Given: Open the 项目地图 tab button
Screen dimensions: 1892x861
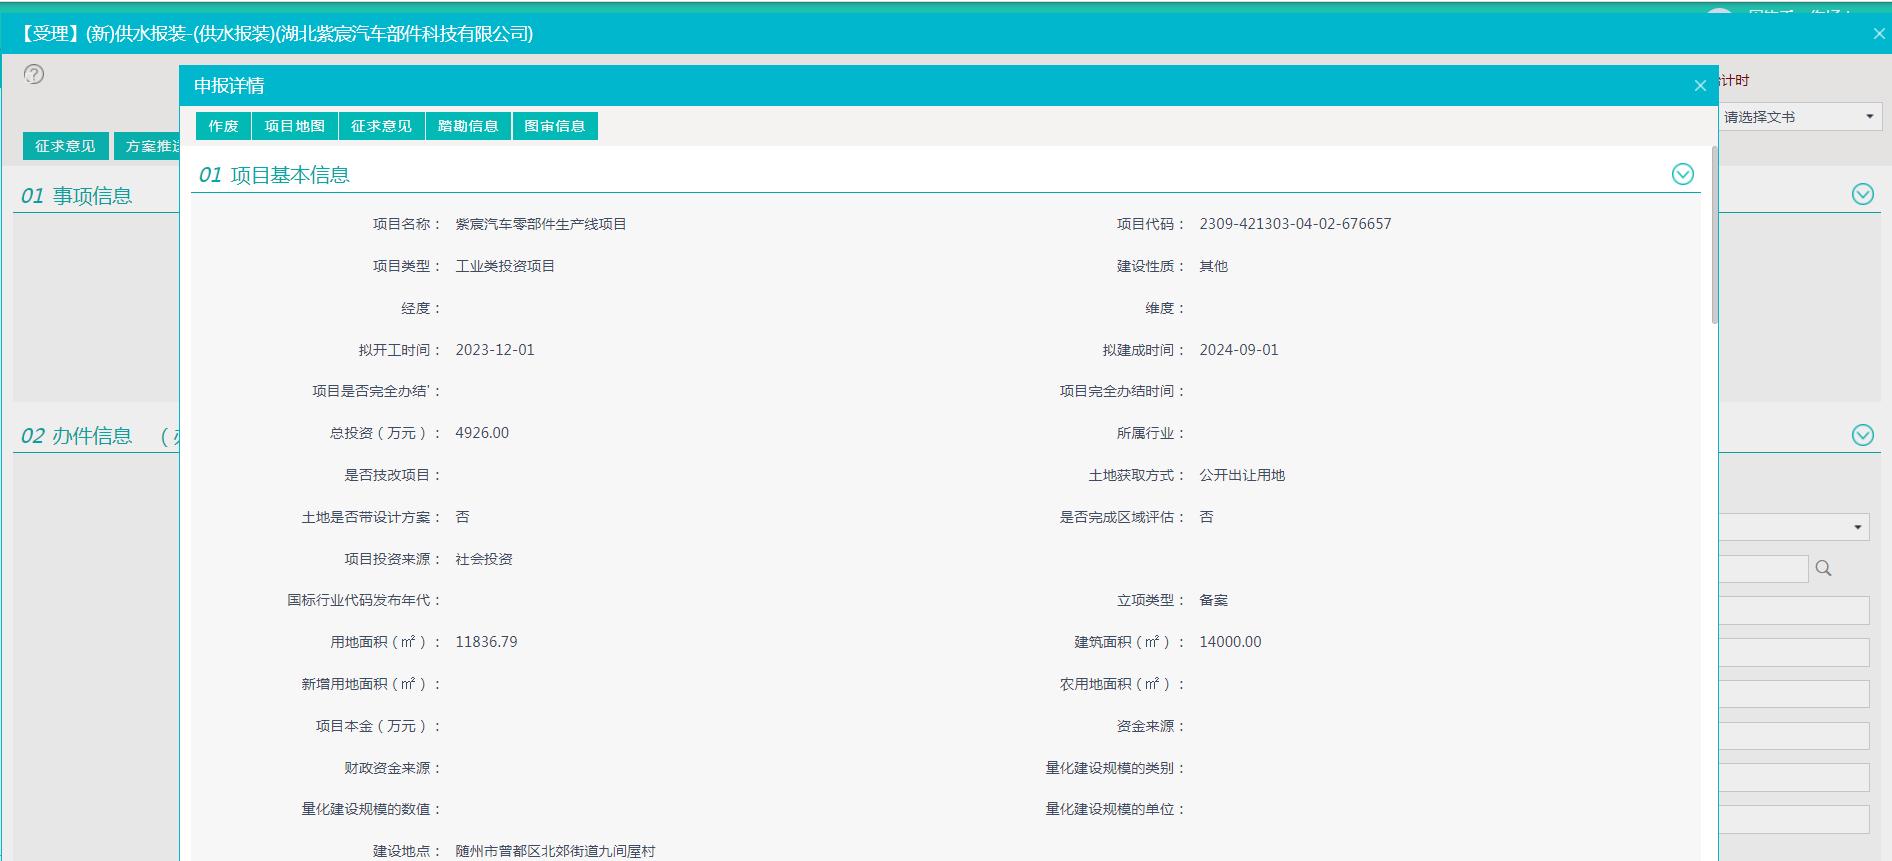Looking at the screenshot, I should 295,126.
